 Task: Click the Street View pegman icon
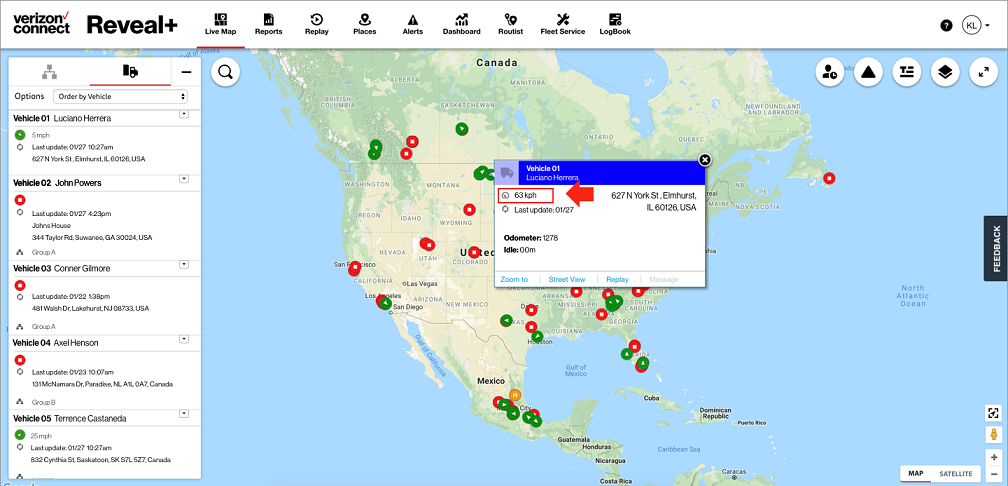994,435
